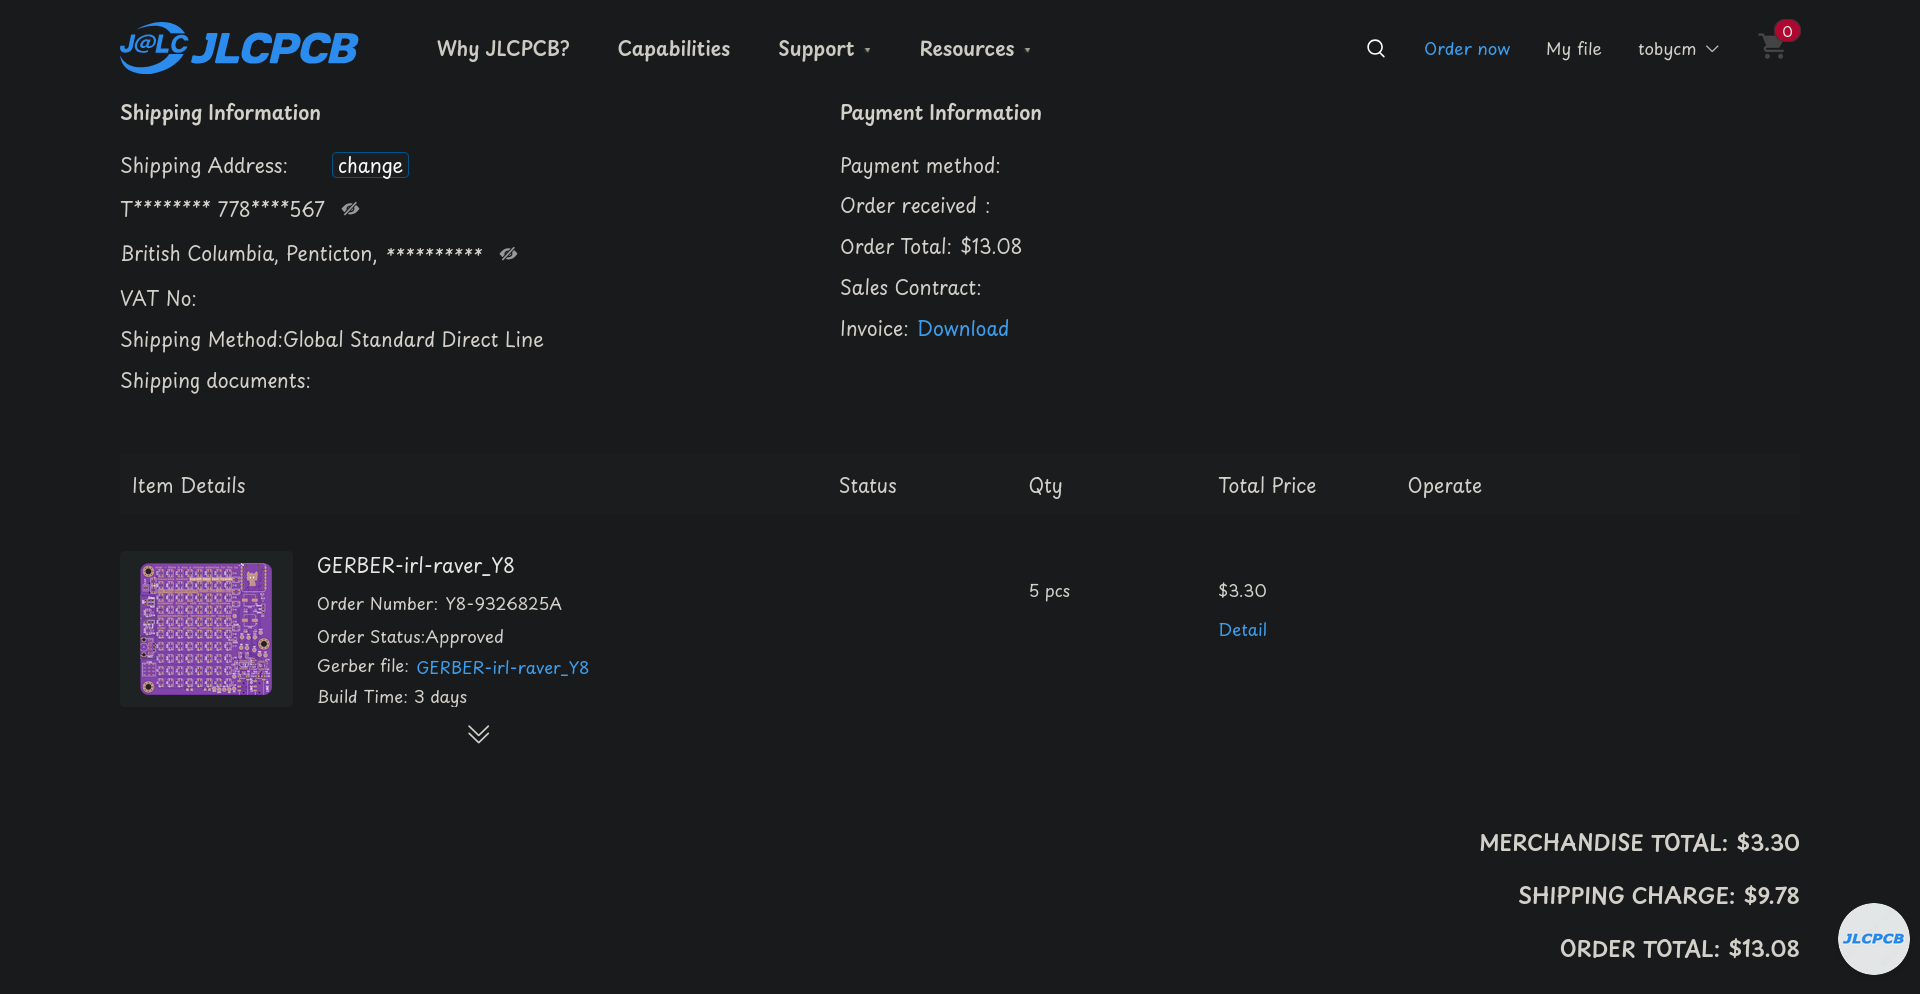Click the Payment Information heading
Screen dimensions: 1920x994
941,113
